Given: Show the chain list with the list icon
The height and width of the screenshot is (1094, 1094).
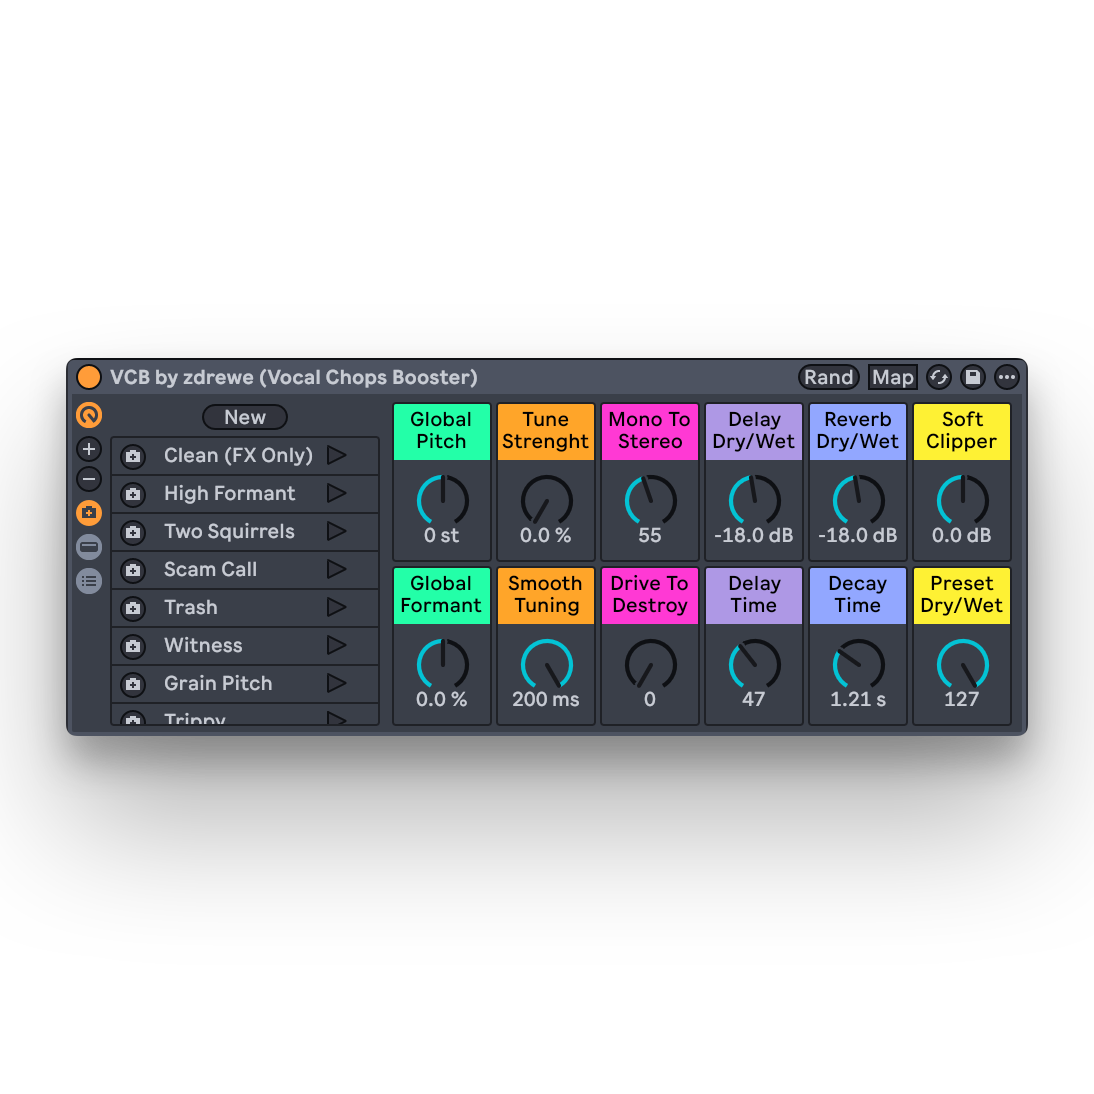Looking at the screenshot, I should pyautogui.click(x=89, y=581).
